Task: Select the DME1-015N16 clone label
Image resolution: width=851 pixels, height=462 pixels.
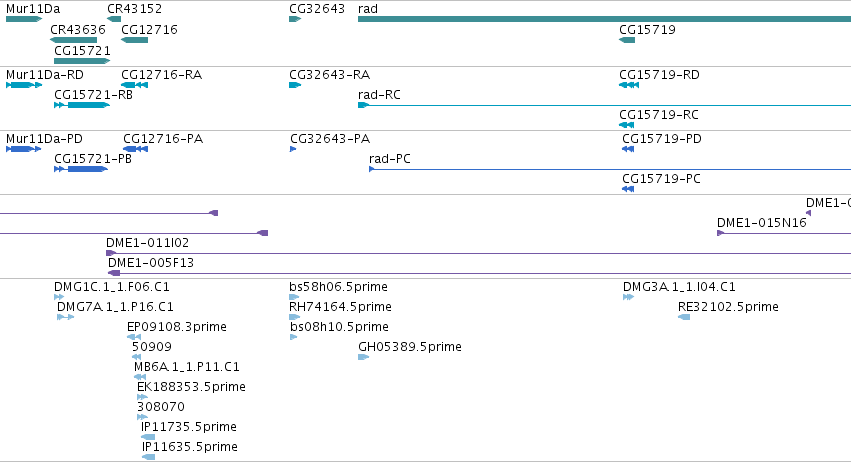Action: point(761,223)
